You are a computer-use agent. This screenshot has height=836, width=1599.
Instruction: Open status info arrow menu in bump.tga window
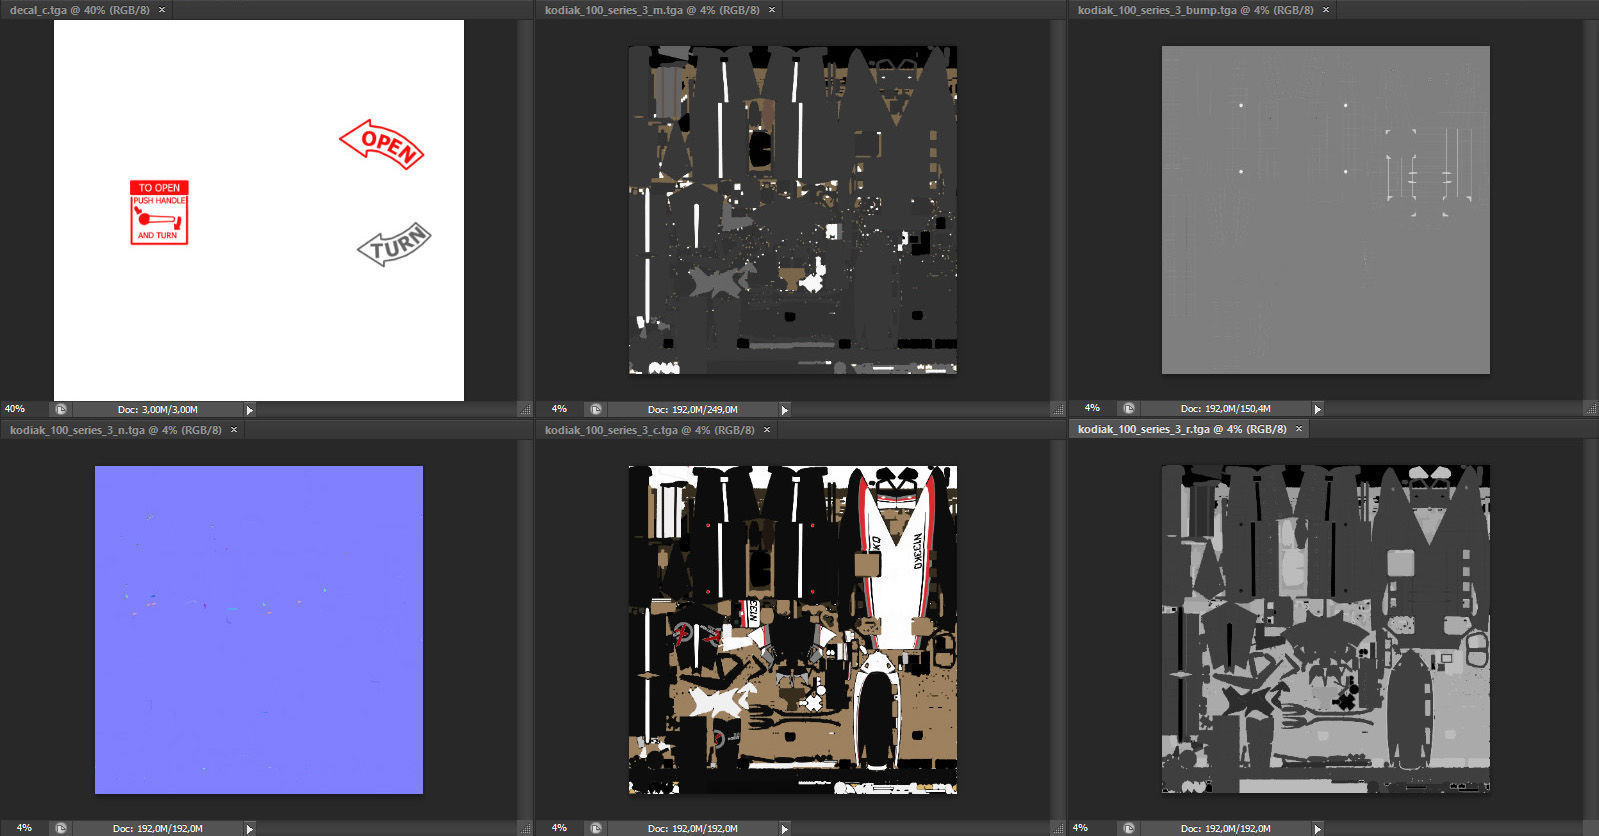[x=1318, y=408]
